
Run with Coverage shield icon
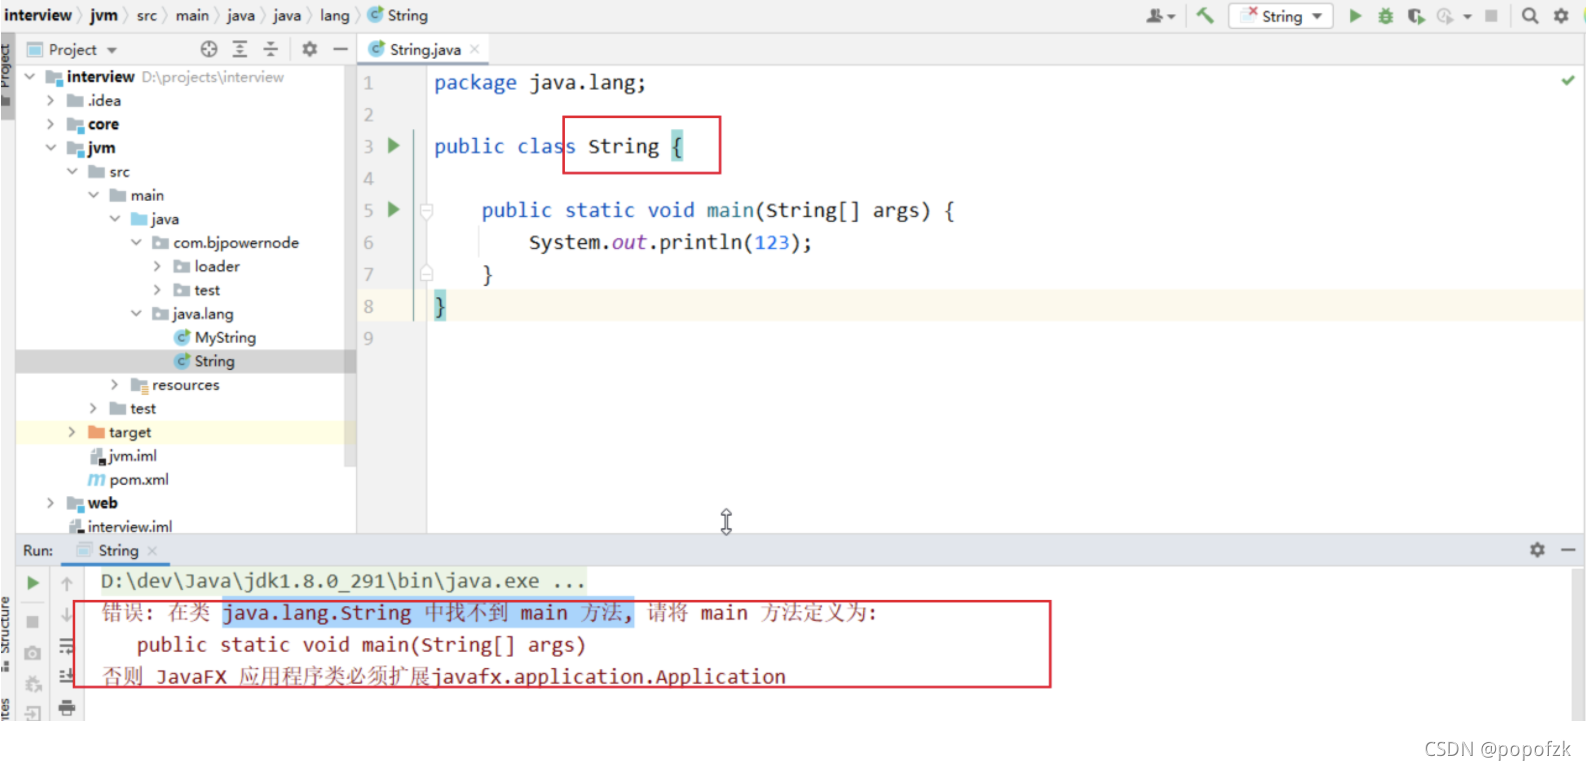(1416, 15)
